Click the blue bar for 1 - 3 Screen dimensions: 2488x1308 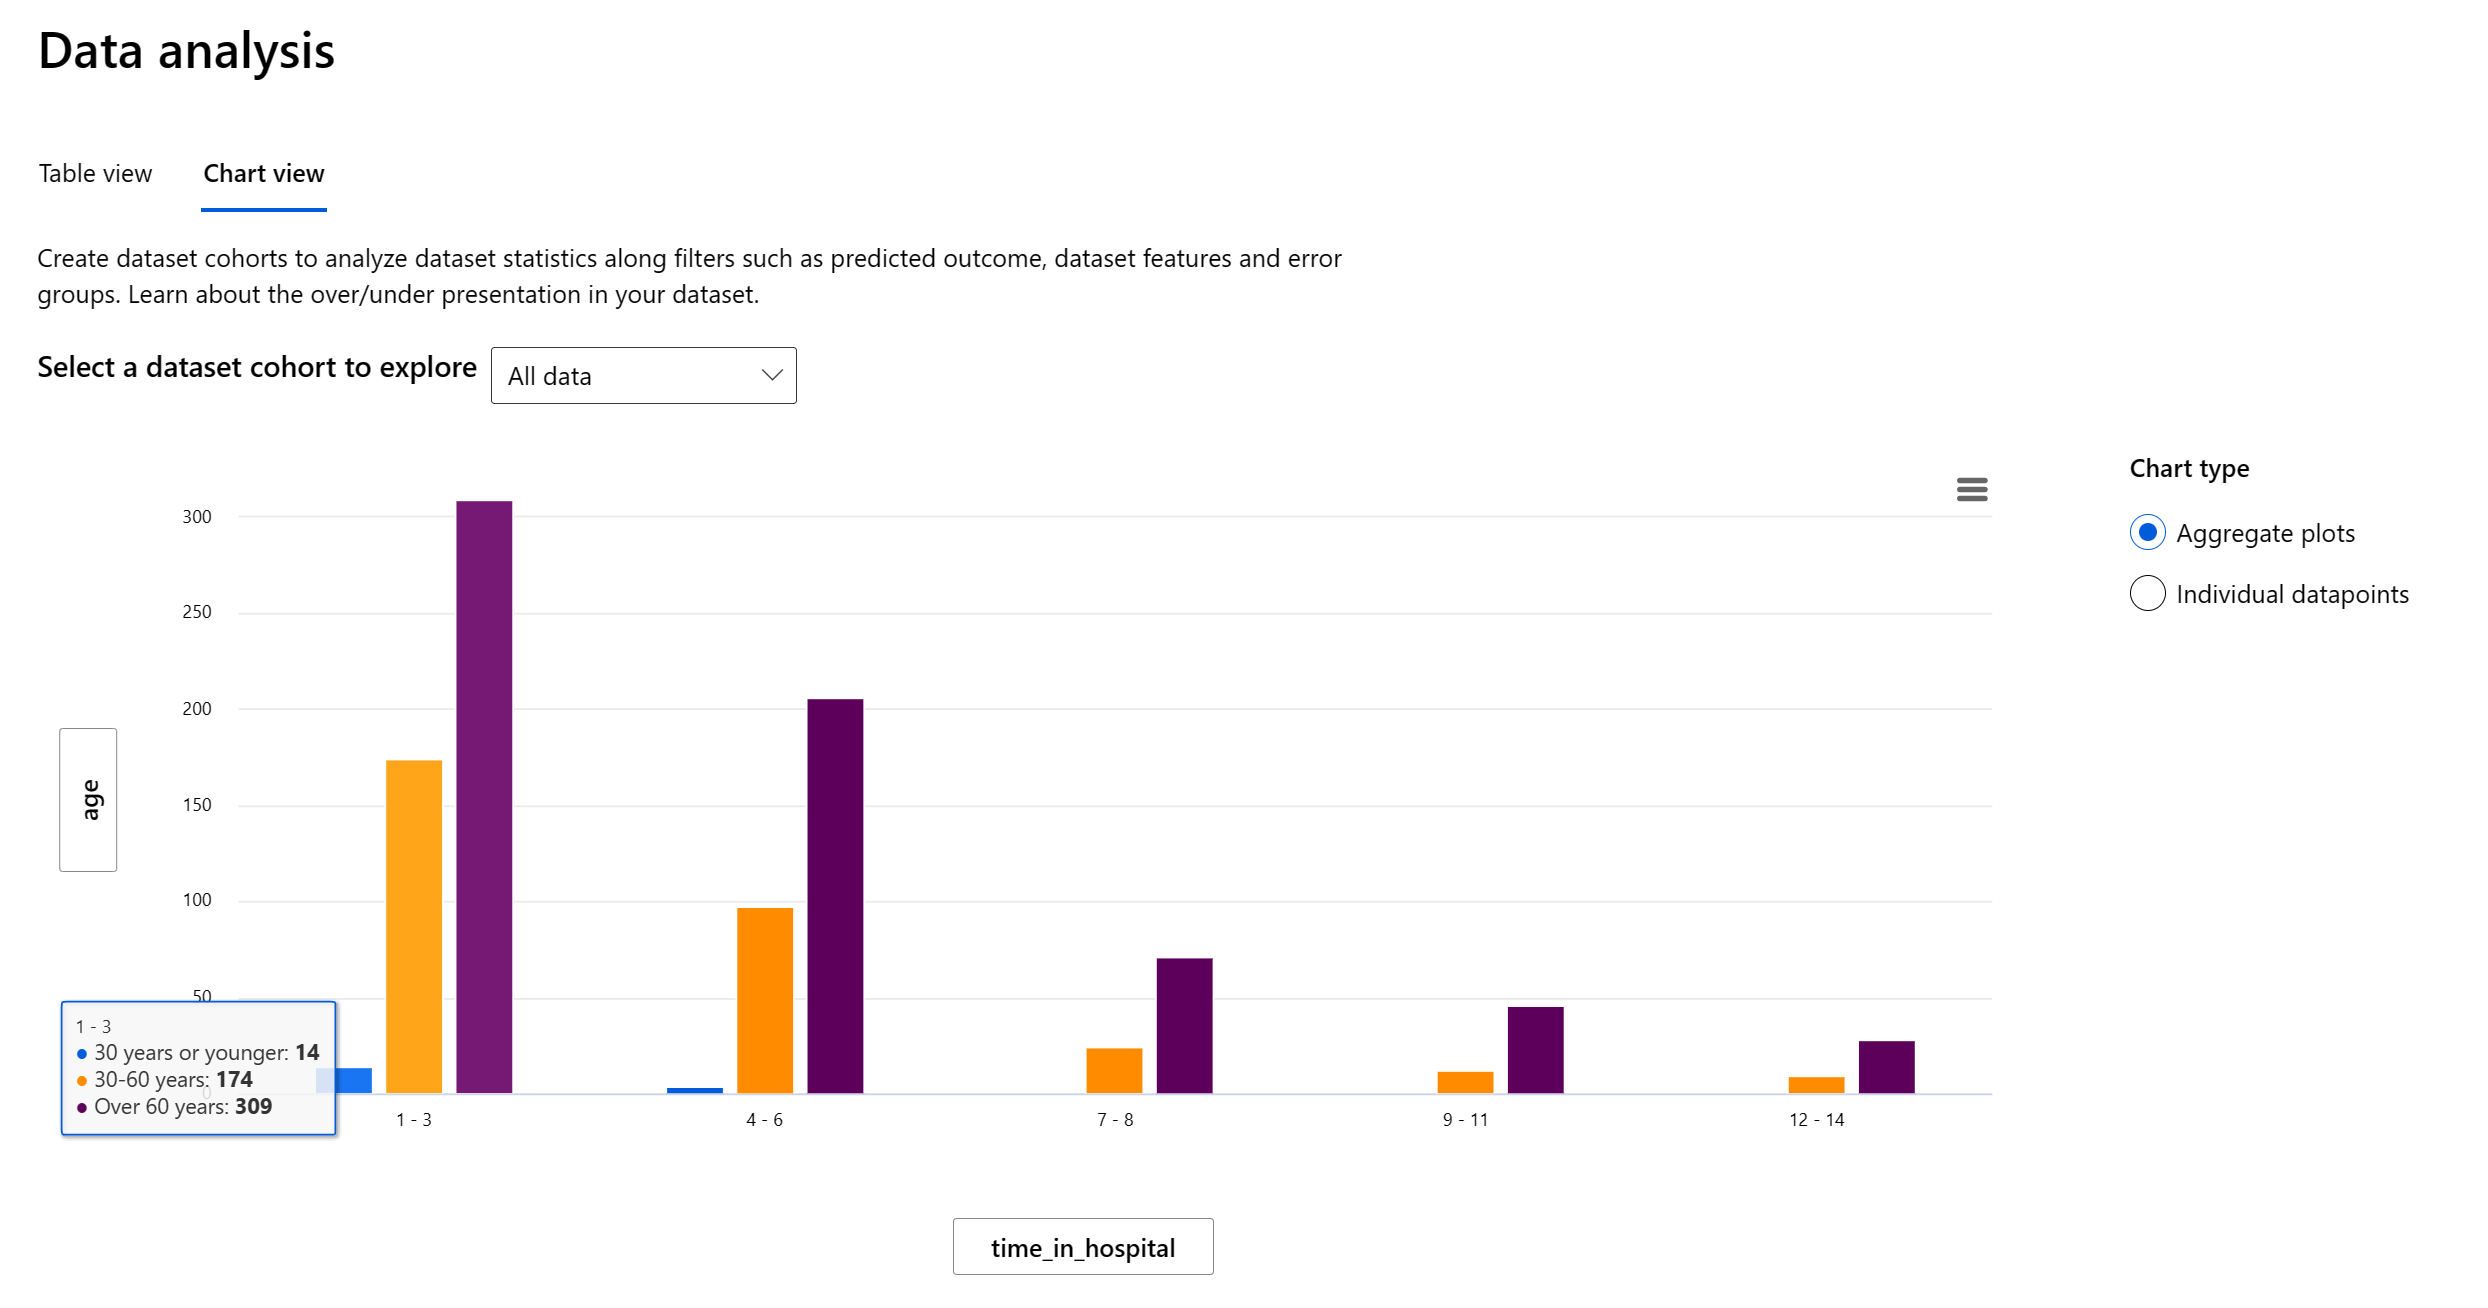click(x=354, y=1080)
